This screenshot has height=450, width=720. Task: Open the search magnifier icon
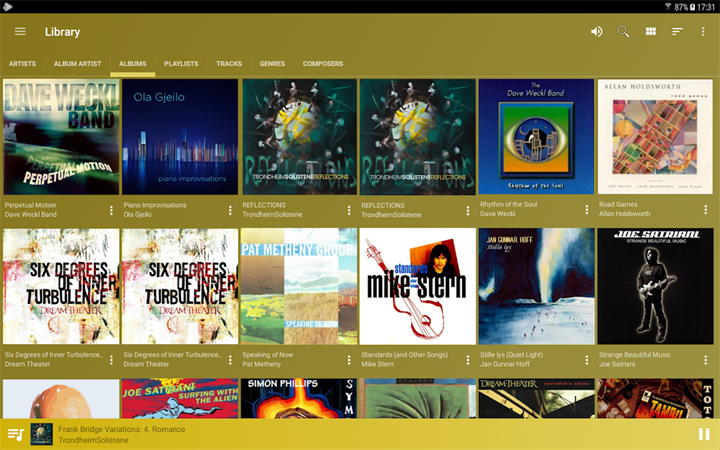[623, 31]
